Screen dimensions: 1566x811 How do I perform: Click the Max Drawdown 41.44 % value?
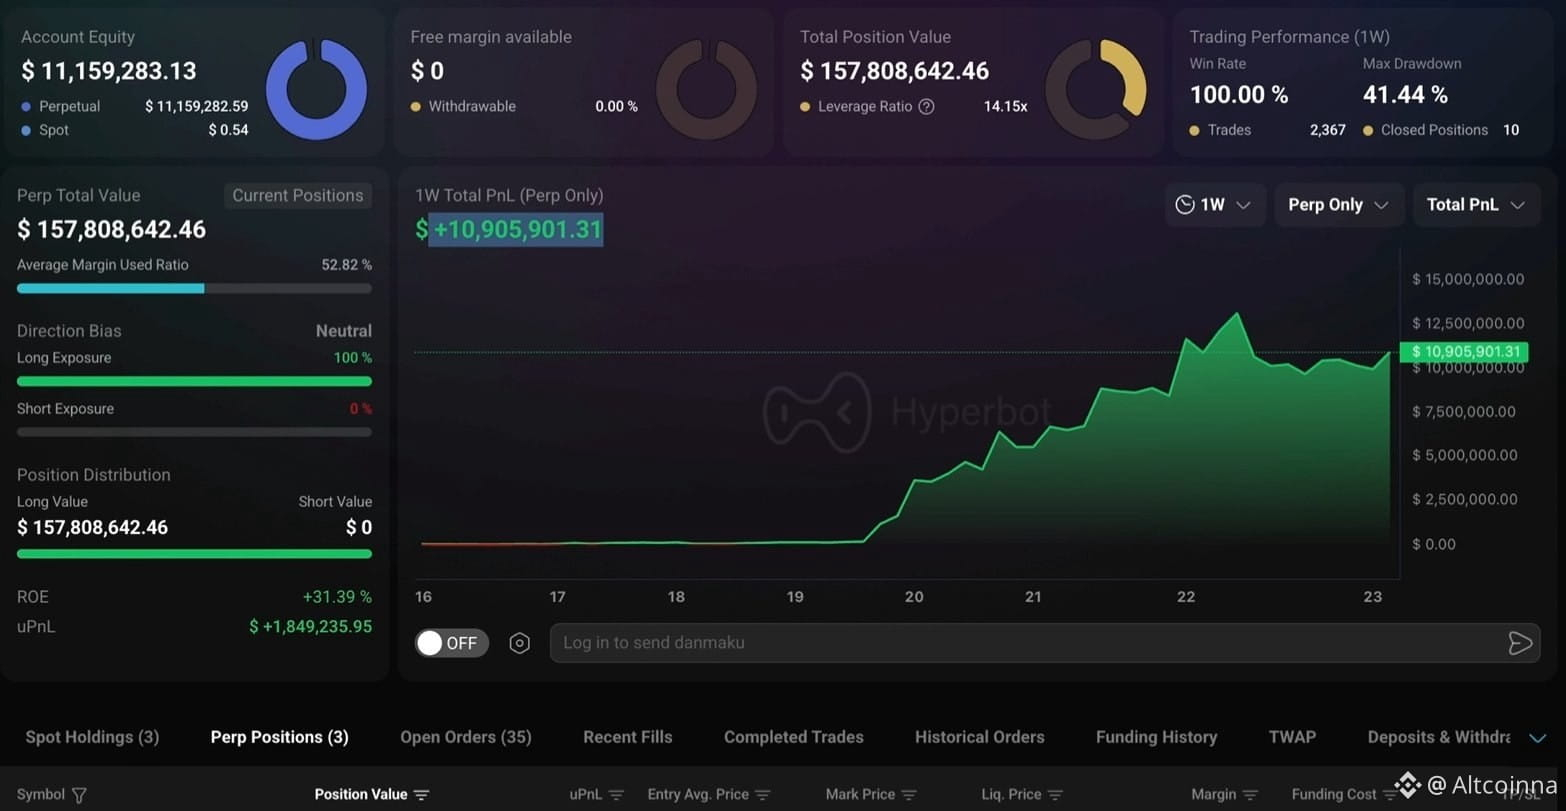tap(1405, 95)
